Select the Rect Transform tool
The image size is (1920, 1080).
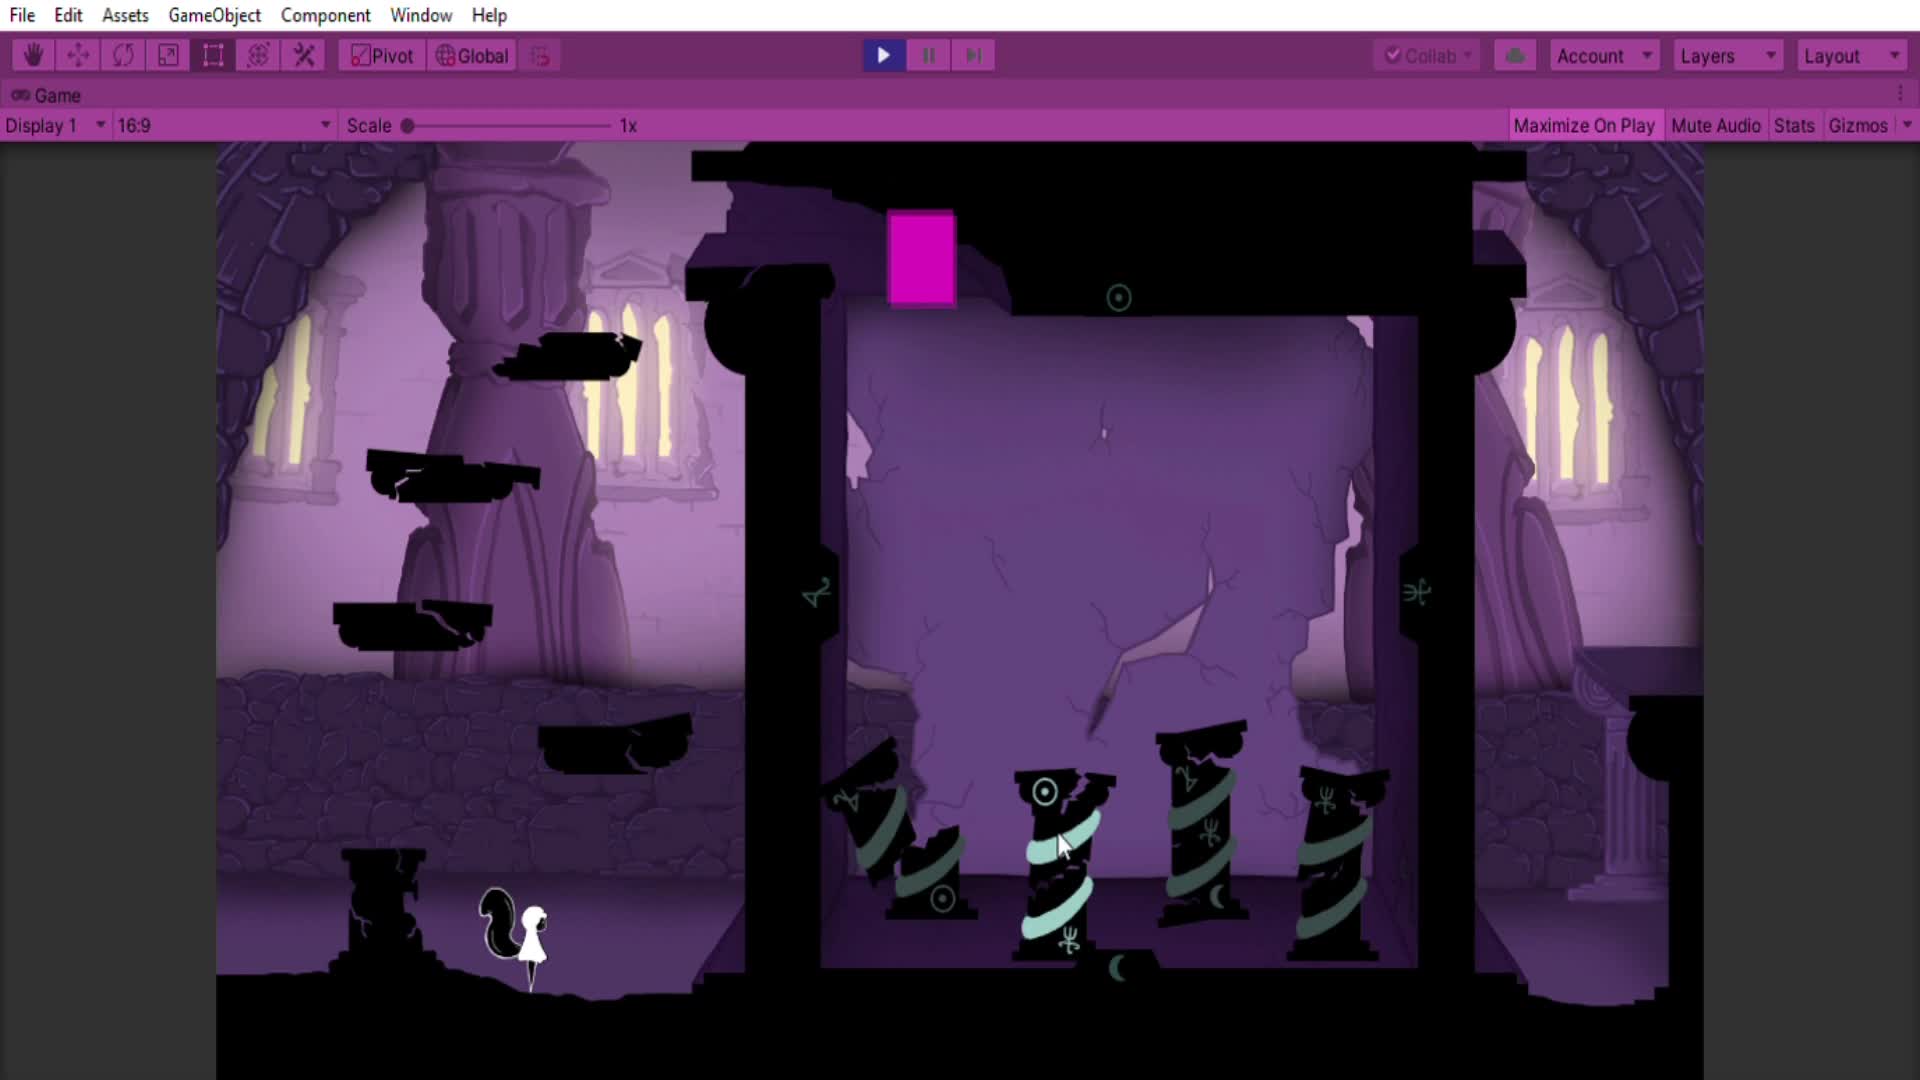213,56
